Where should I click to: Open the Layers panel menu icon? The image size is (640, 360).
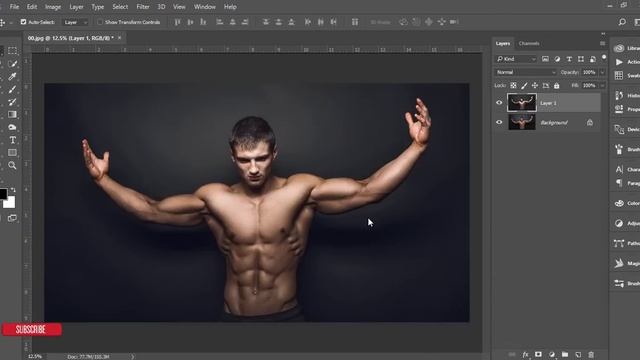(602, 43)
